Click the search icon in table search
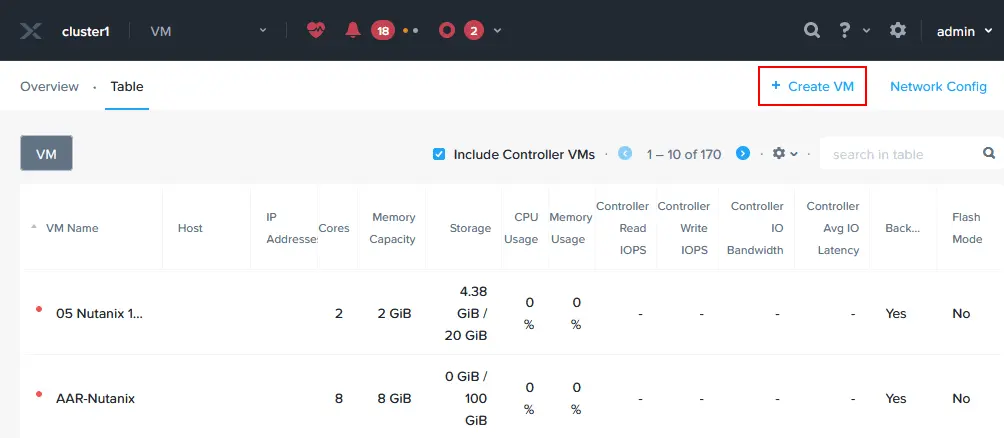Screen dimensions: 1004x438 [989, 153]
